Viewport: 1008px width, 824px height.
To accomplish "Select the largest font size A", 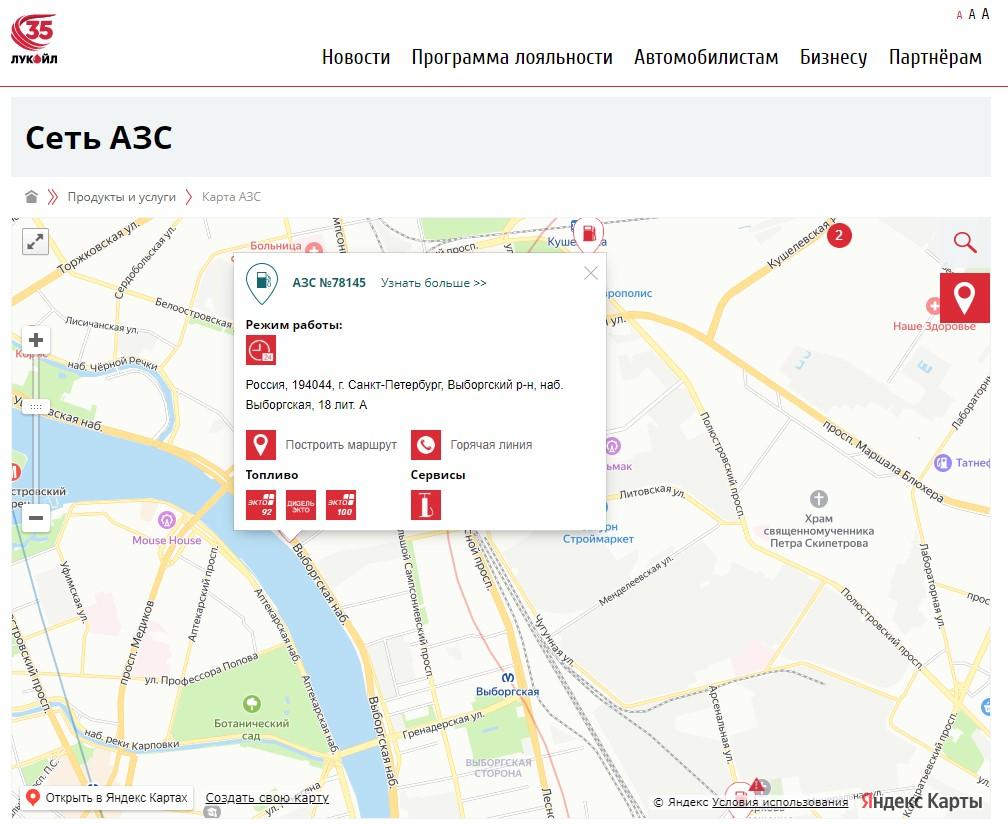I will click(x=985, y=13).
